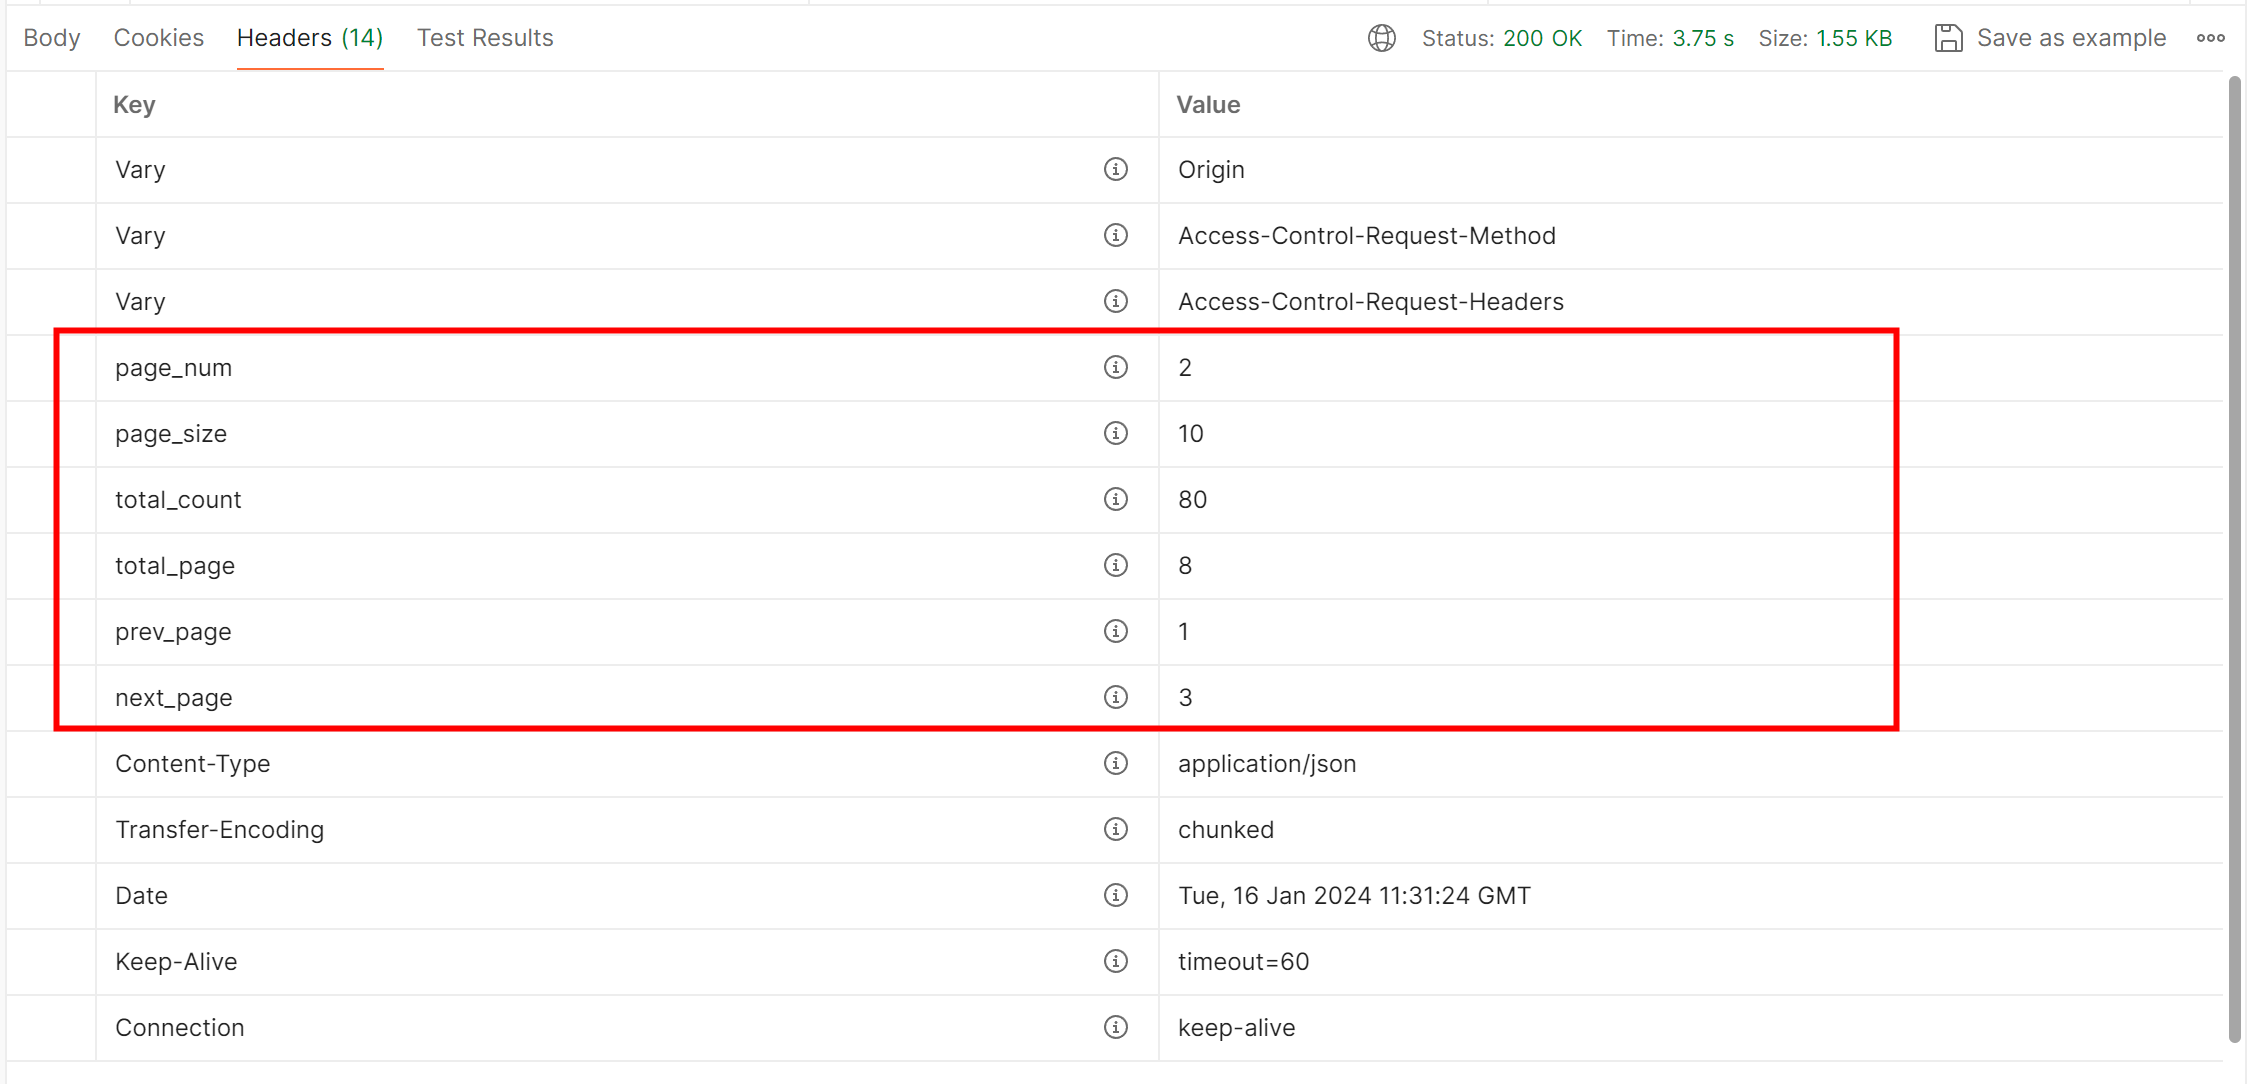Select the Date key cell
Image resolution: width=2250 pixels, height=1084 pixels.
(x=627, y=896)
